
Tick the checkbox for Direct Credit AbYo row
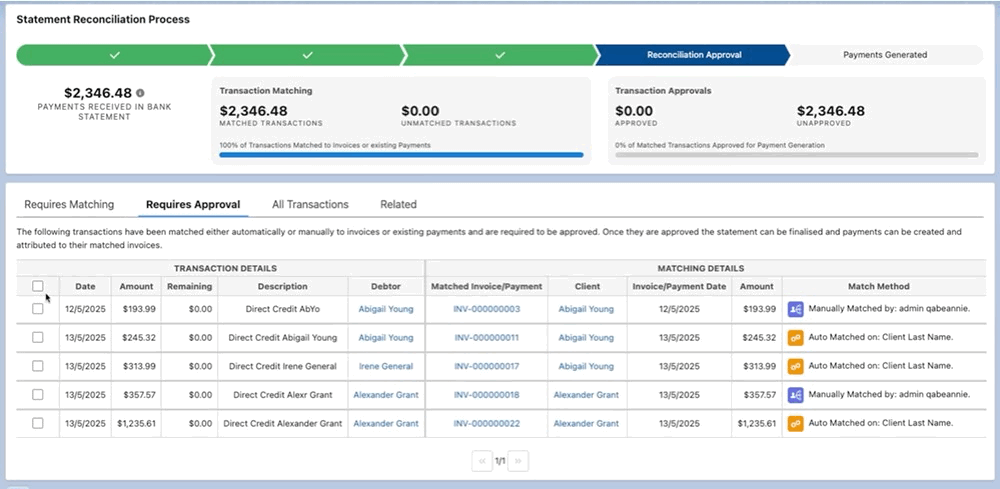[38, 309]
